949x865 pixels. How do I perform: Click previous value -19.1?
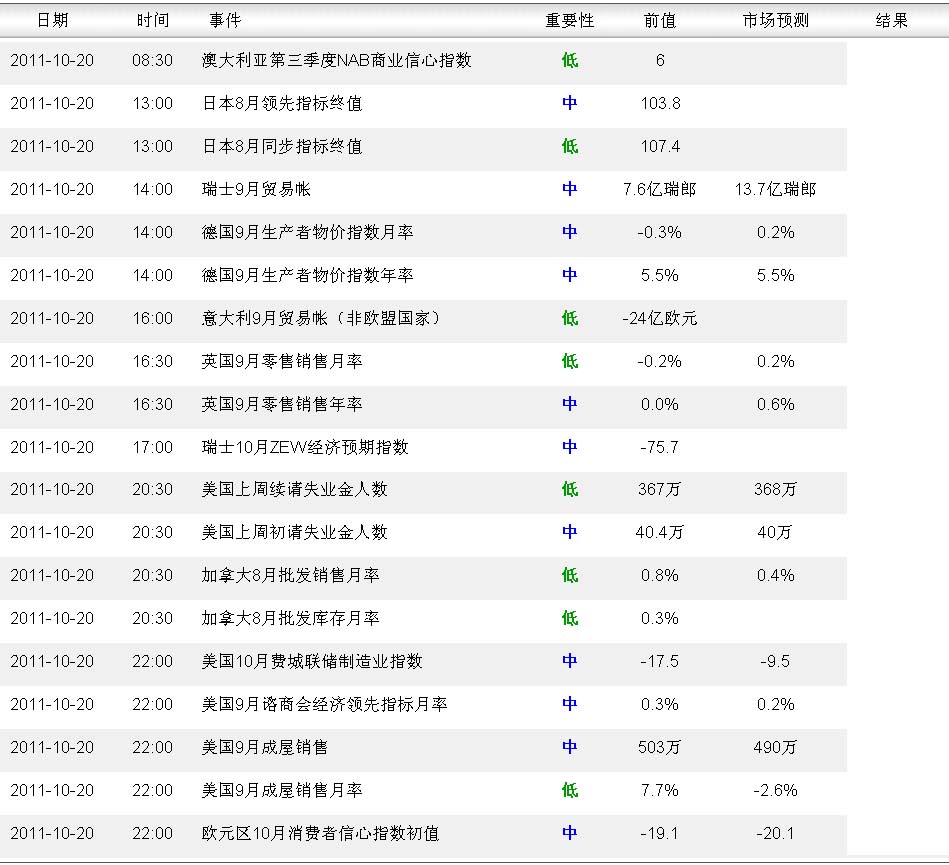pyautogui.click(x=660, y=833)
